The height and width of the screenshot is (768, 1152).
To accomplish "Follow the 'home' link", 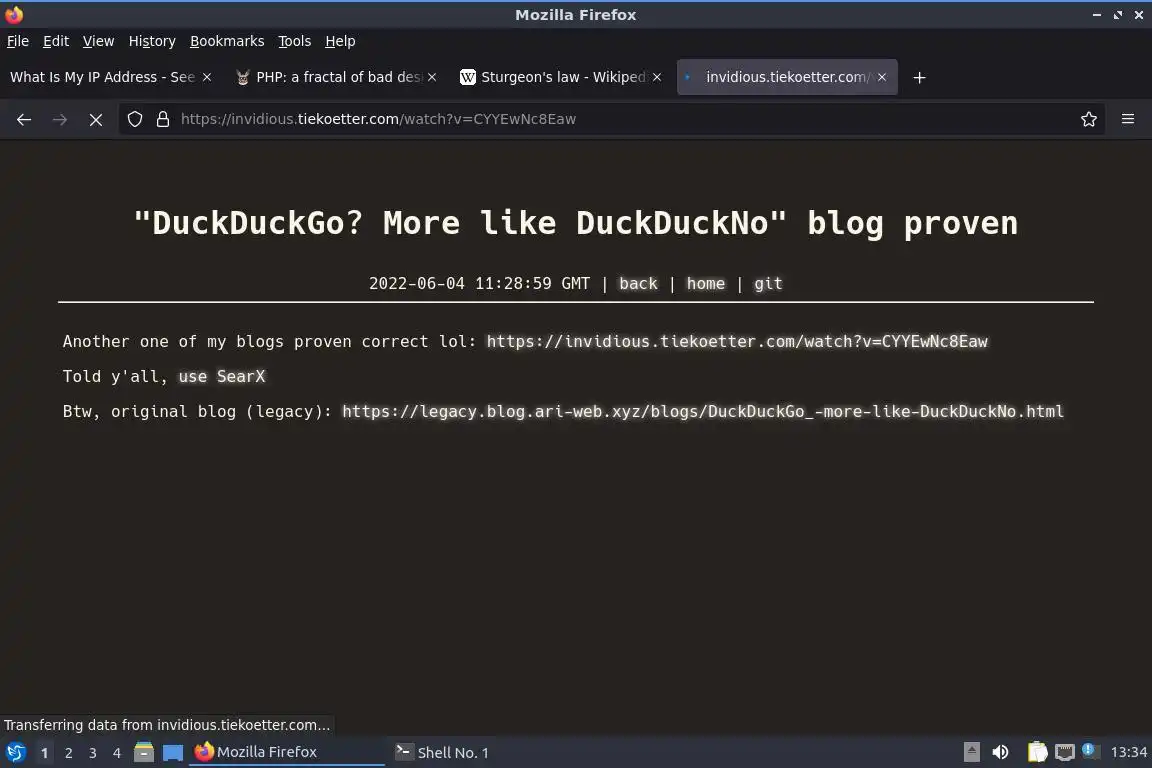I will pyautogui.click(x=706, y=284).
